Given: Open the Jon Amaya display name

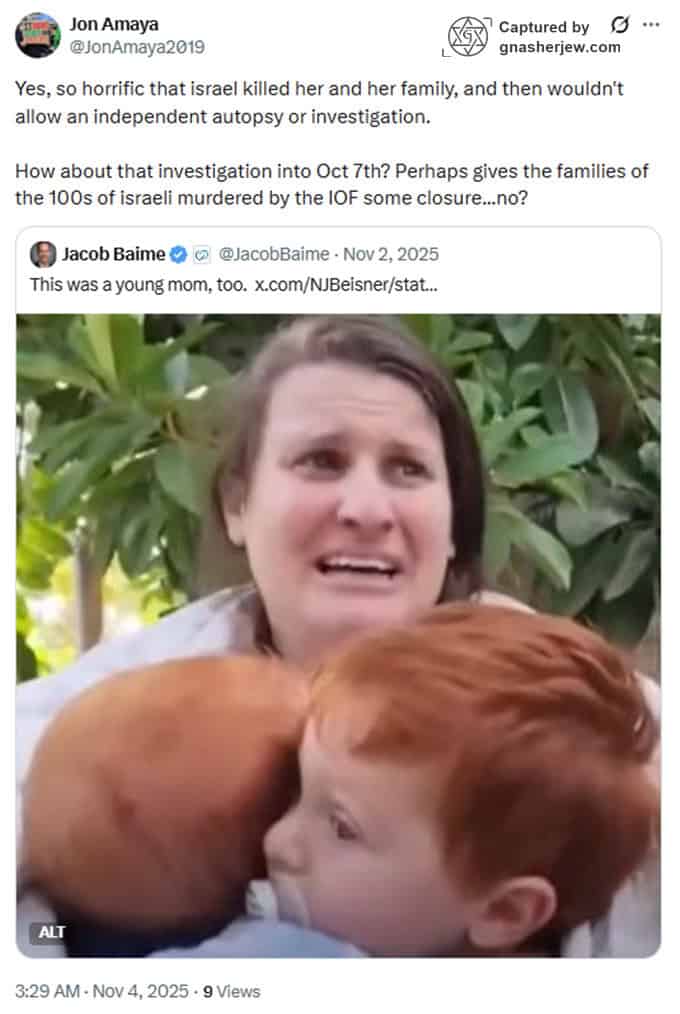Looking at the screenshot, I should (114, 25).
